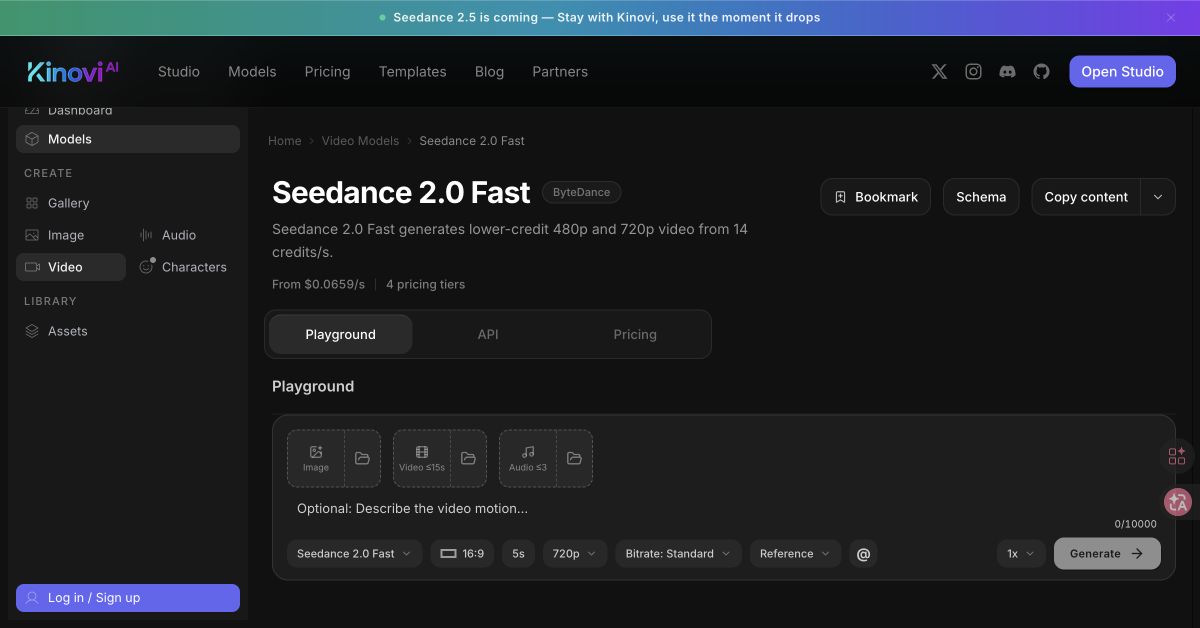Open the X (Twitter) social icon
Image resolution: width=1200 pixels, height=628 pixels.
tap(939, 72)
